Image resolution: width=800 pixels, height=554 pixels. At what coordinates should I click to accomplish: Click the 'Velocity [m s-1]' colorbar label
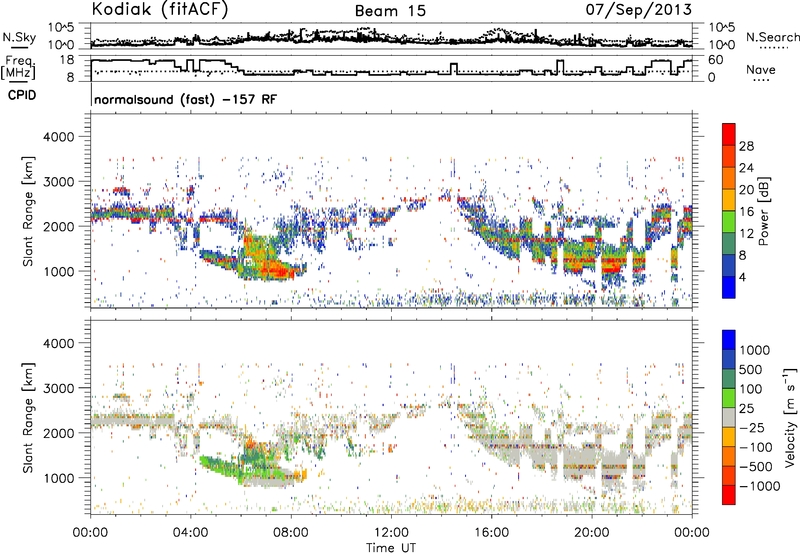(790, 417)
